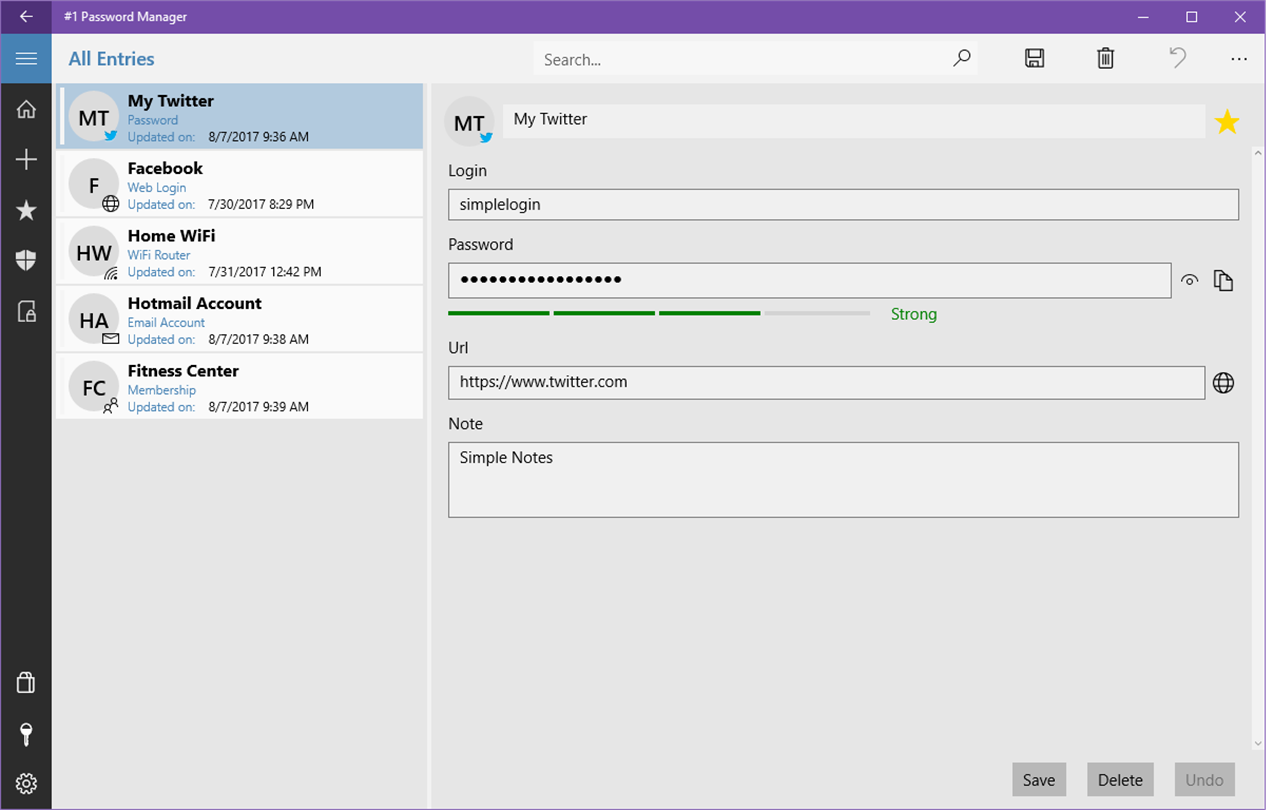Screen dimensions: 1266x810
Task: Select the My Twitter entry in the list
Action: pos(240,117)
